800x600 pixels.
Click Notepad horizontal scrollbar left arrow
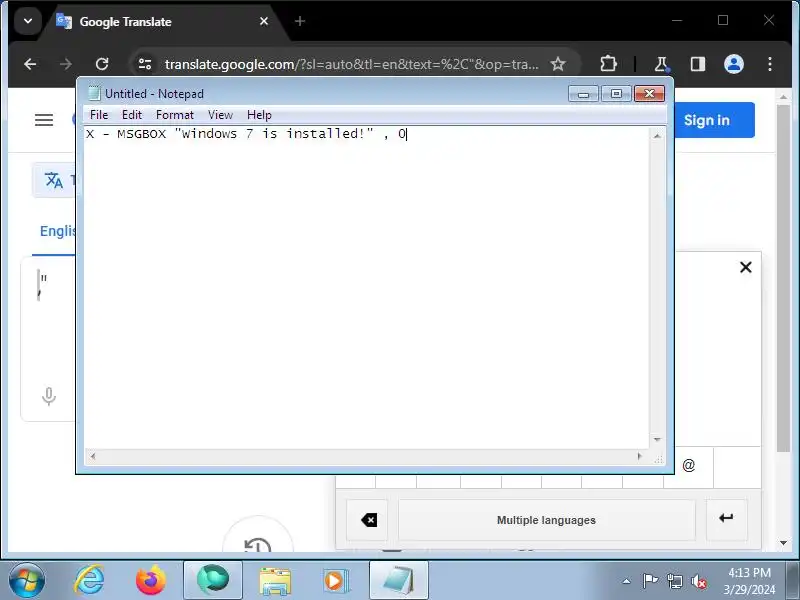(92, 456)
